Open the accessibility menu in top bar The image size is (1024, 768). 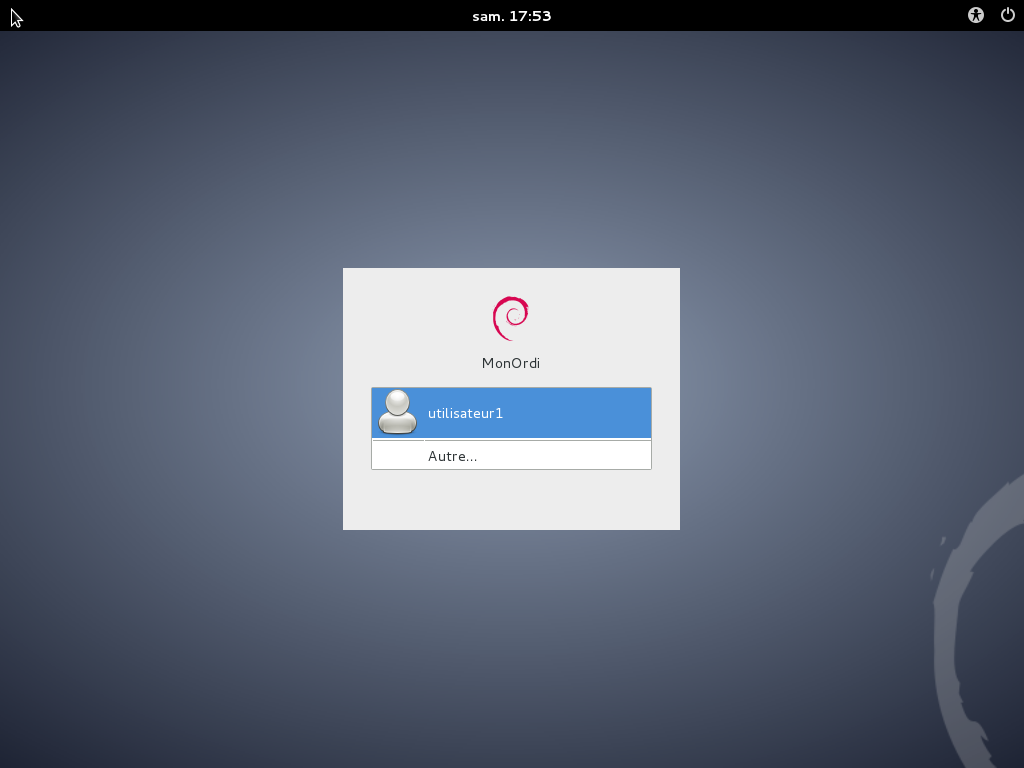(976, 15)
